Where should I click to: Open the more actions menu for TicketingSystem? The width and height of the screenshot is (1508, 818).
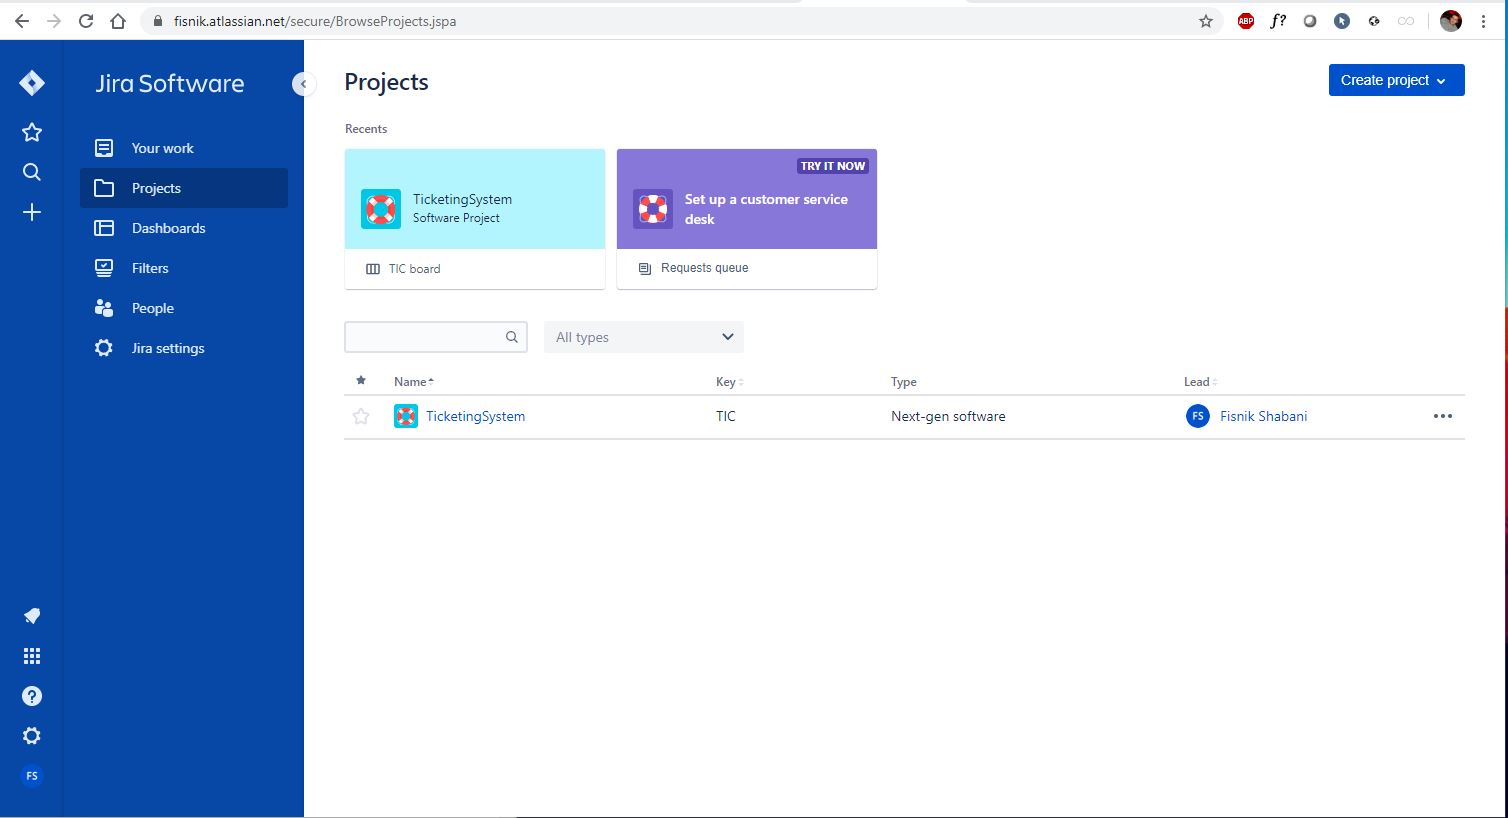1442,416
